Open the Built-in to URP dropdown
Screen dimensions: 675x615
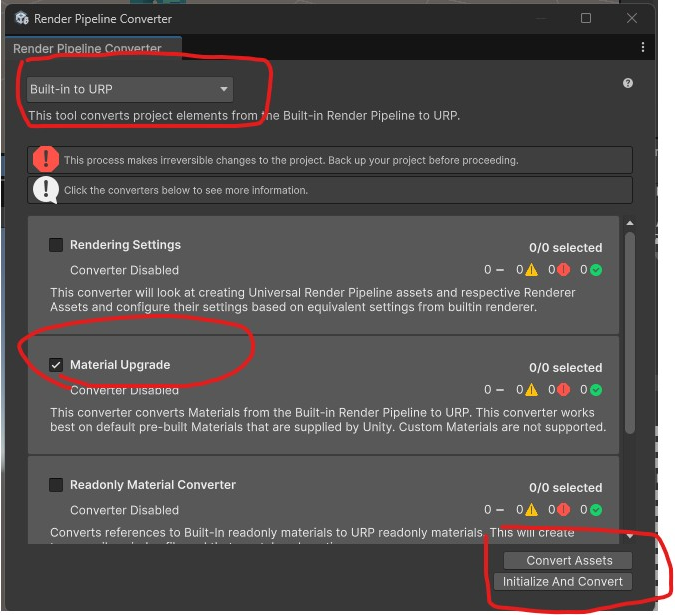130,89
